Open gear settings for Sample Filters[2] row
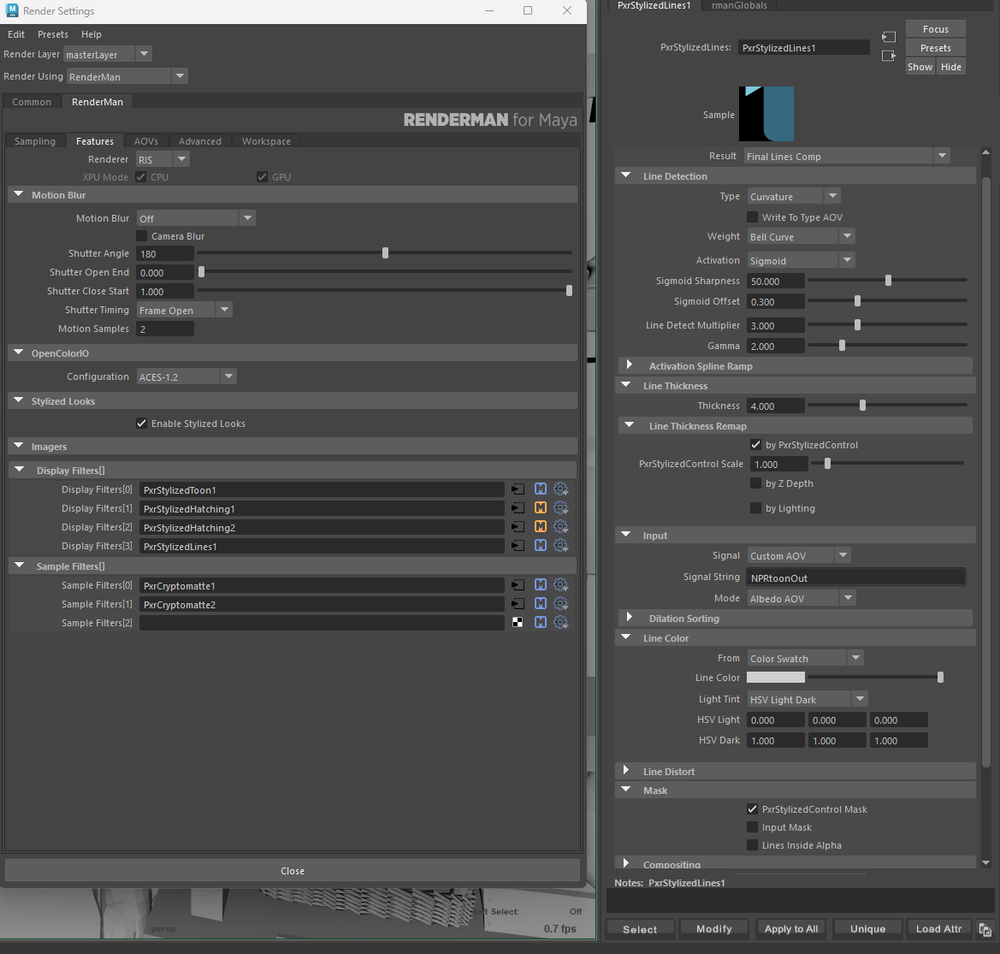1000x954 pixels. (x=561, y=622)
